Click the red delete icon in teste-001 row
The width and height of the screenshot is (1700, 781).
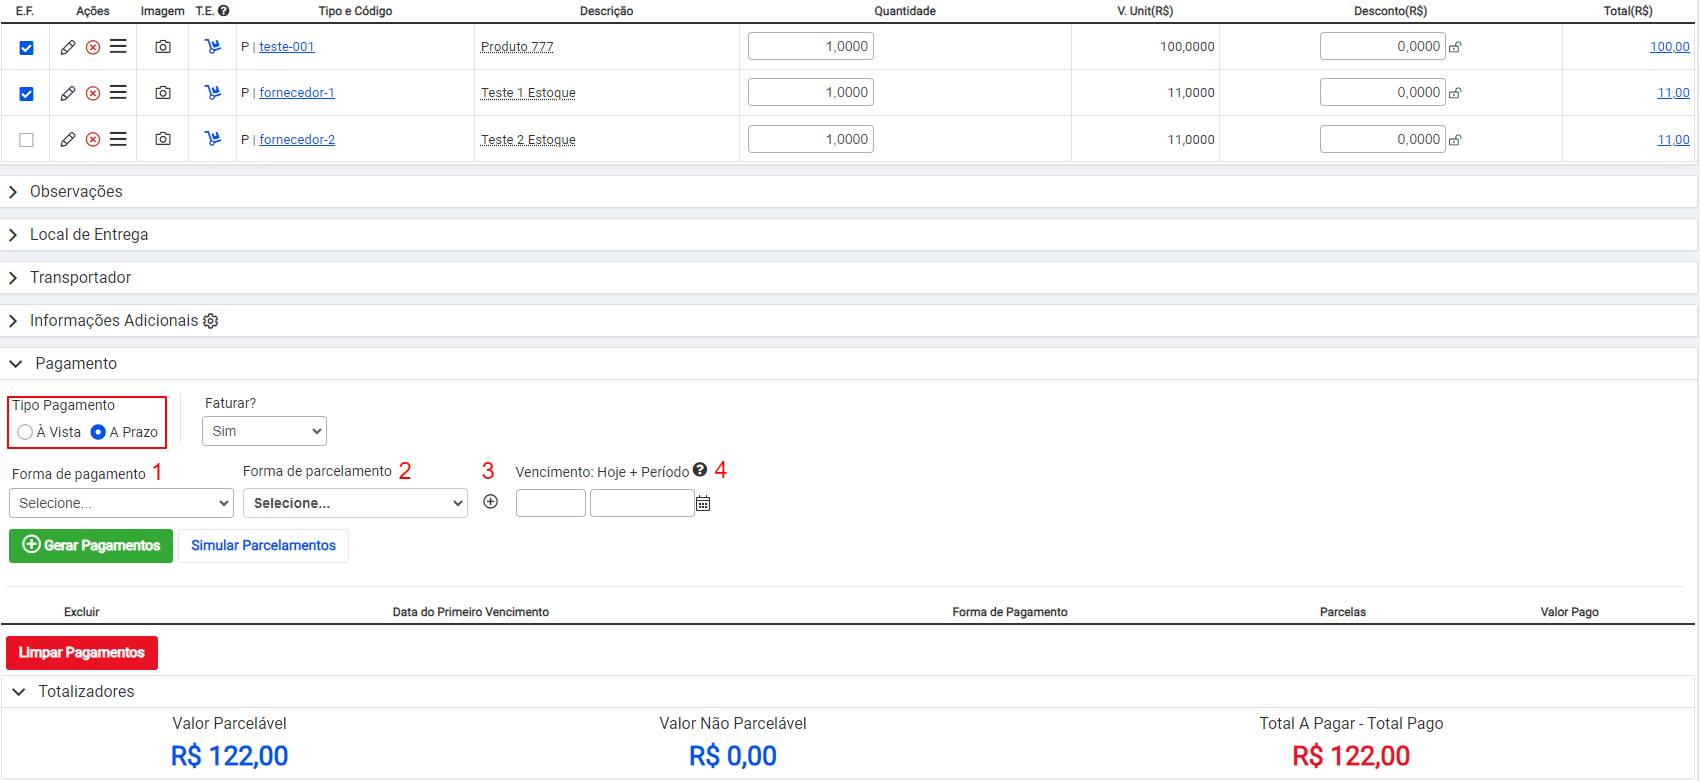(x=93, y=47)
